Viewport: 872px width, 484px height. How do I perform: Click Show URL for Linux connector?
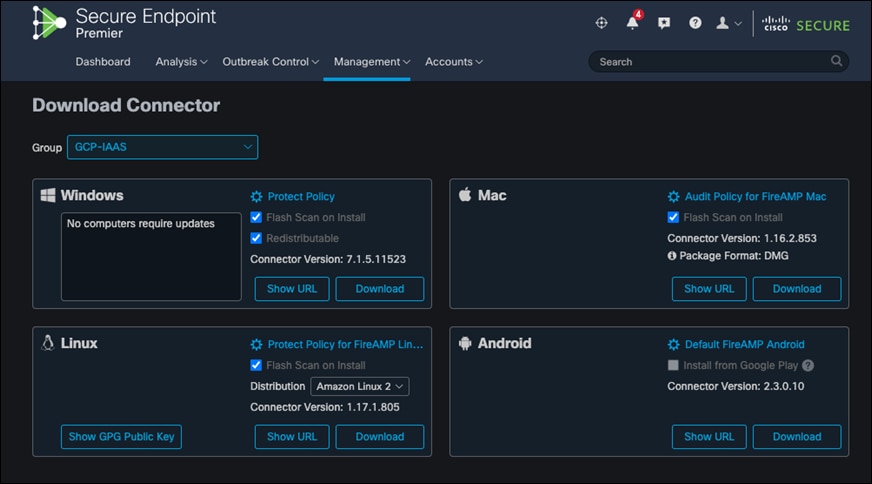click(x=292, y=437)
